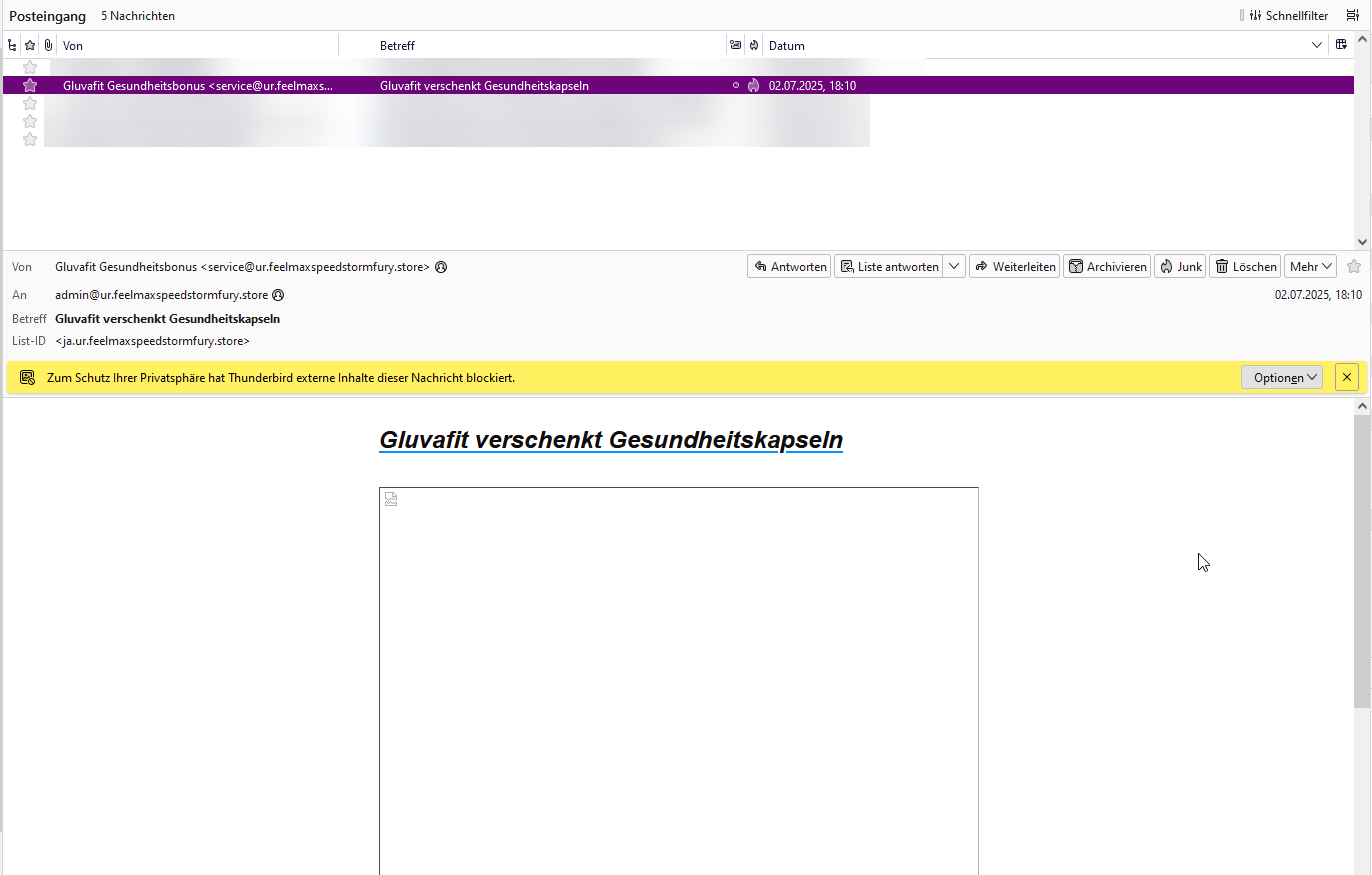Click the broken image placeholder in the email
Screen dimensions: 1372x875
click(x=391, y=499)
